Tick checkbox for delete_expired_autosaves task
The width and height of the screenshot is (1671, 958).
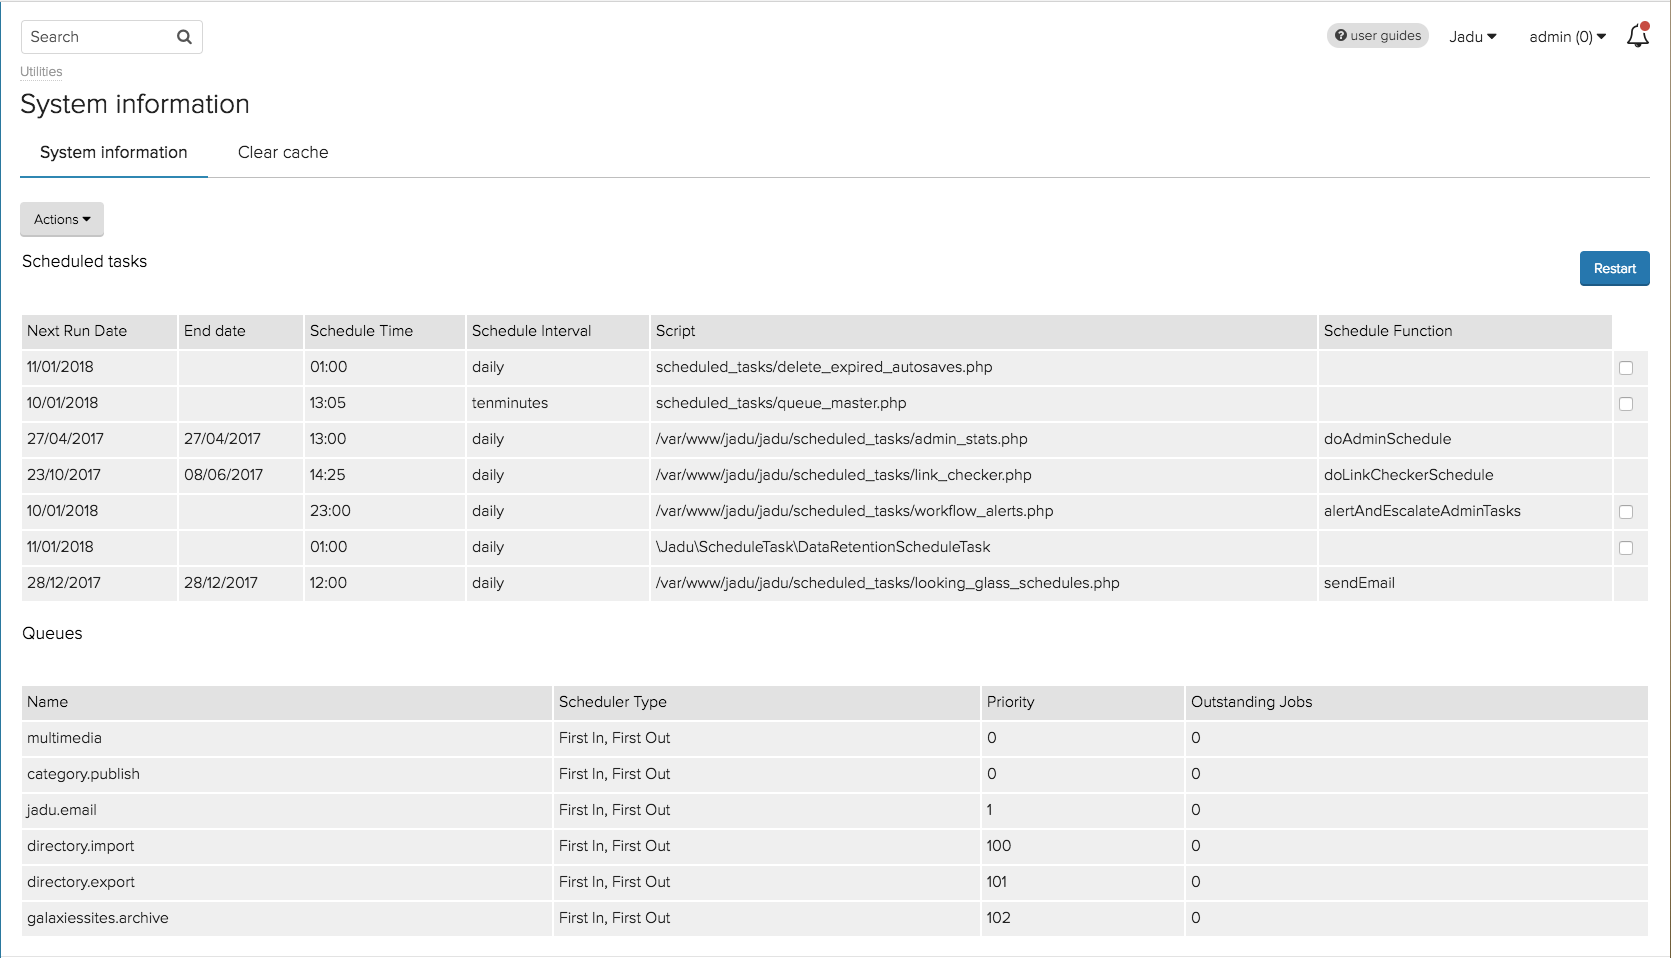coord(1626,368)
